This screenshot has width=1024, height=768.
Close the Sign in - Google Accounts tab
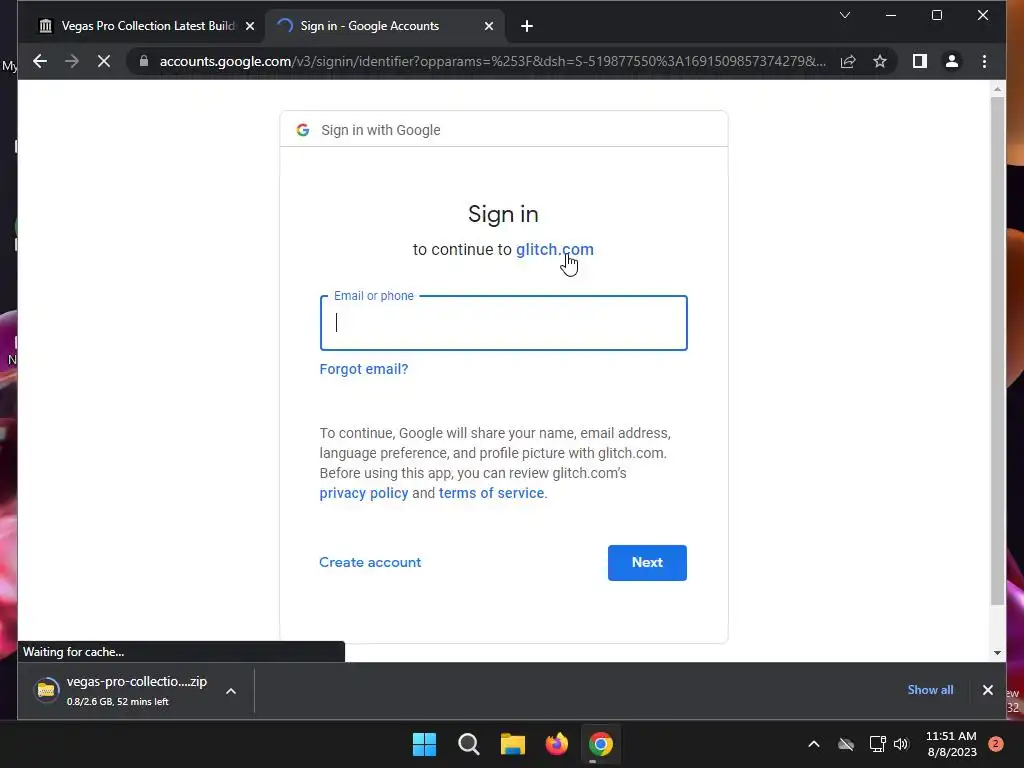[x=488, y=26]
